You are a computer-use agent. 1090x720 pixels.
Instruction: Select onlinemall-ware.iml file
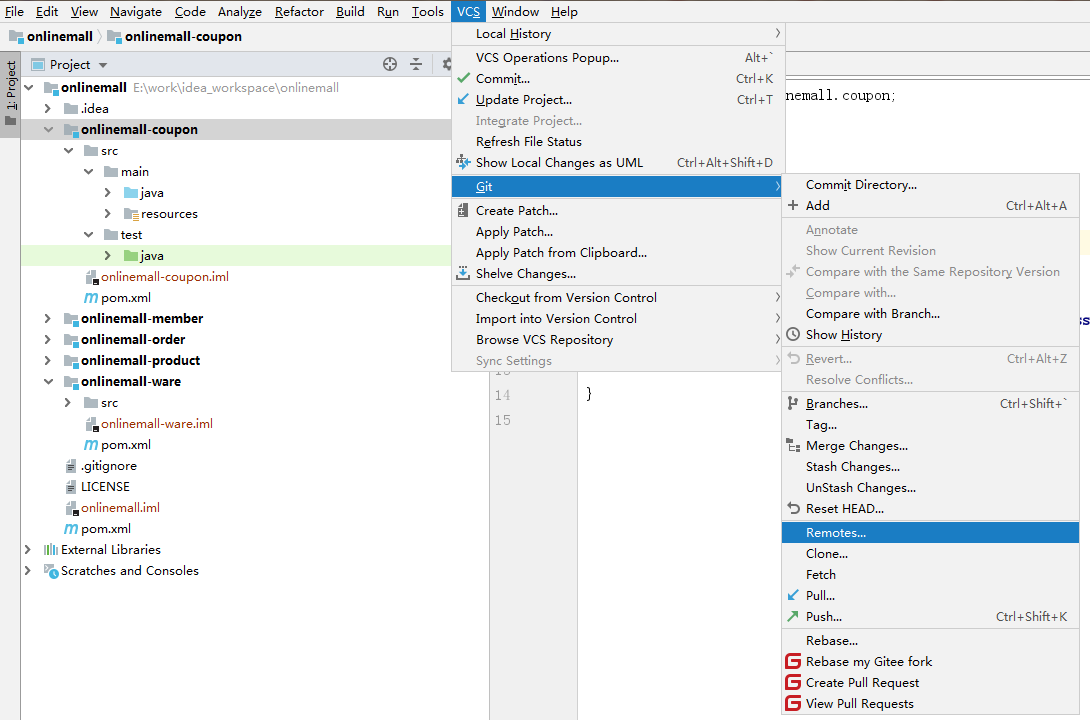[157, 424]
